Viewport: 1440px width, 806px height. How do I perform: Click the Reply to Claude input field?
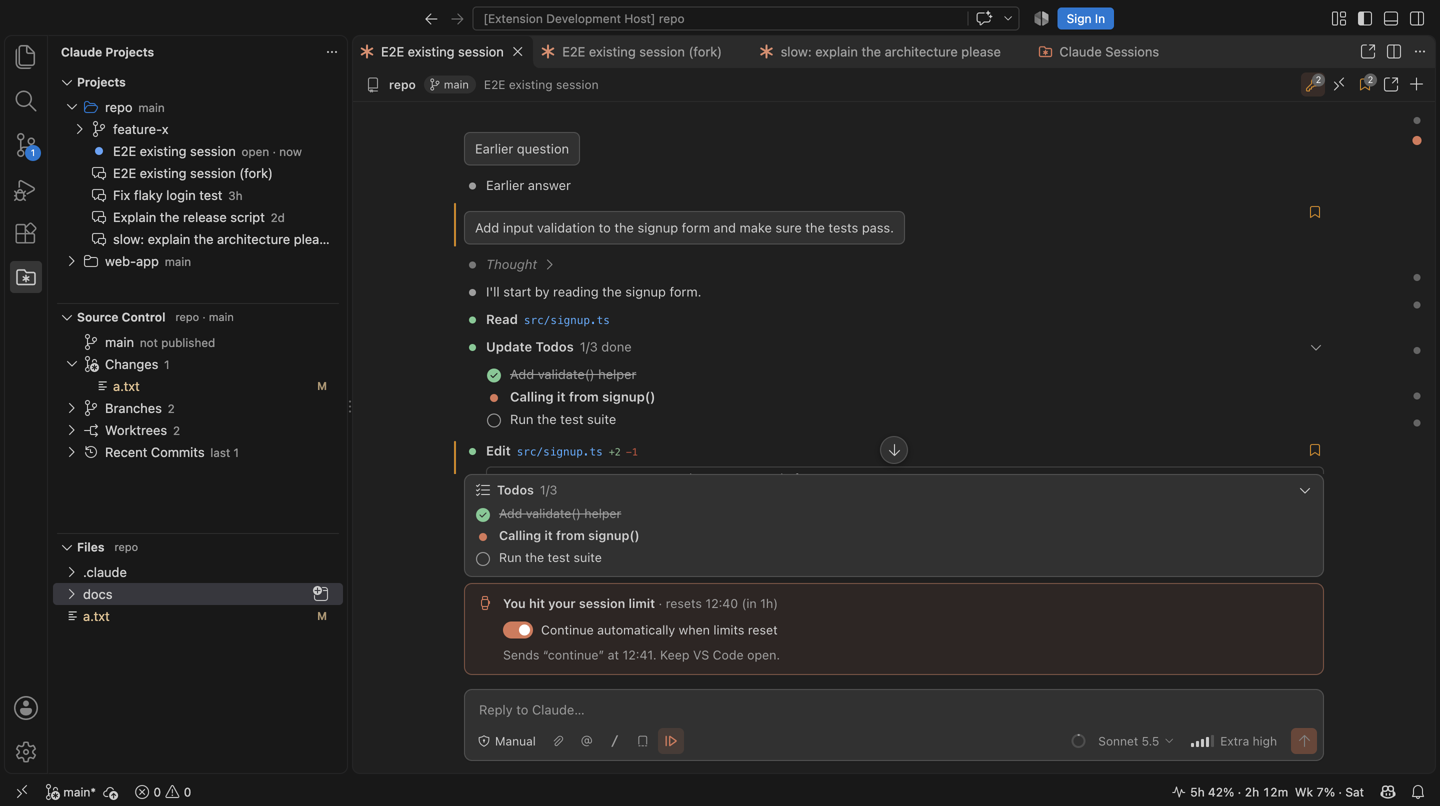893,710
